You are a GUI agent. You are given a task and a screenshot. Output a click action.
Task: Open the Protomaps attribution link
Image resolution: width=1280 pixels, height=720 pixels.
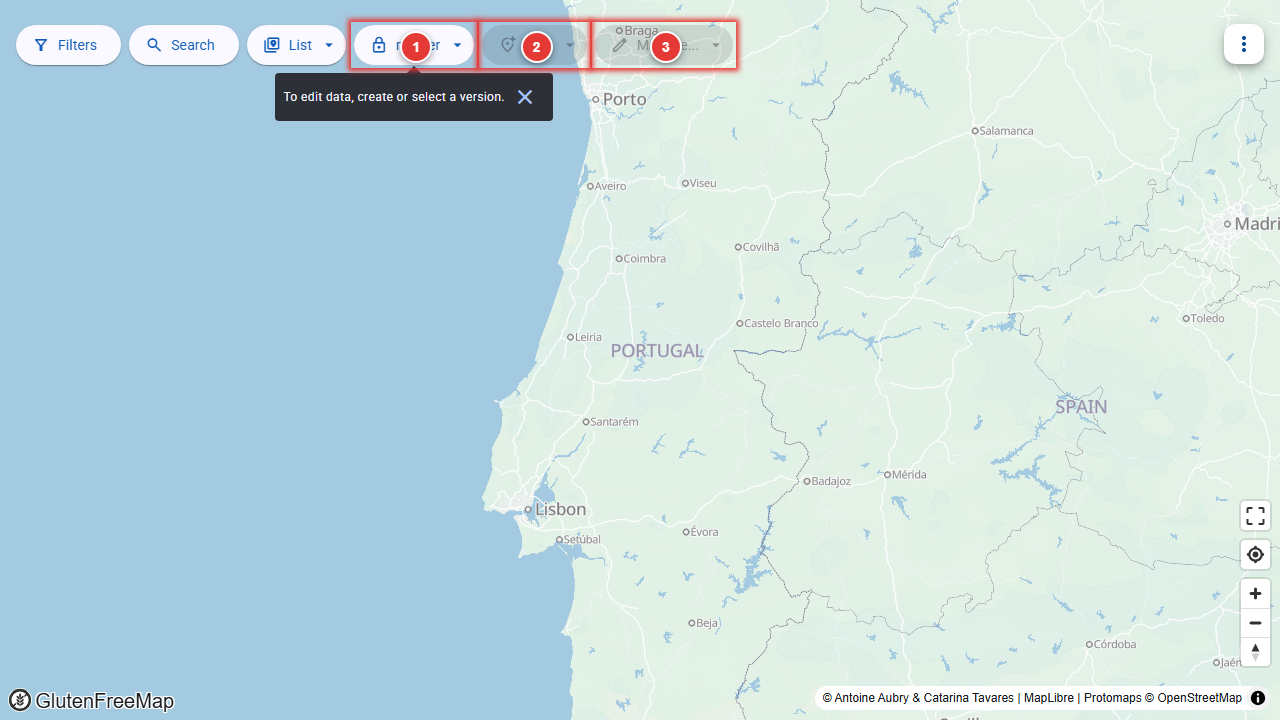pyautogui.click(x=1112, y=698)
